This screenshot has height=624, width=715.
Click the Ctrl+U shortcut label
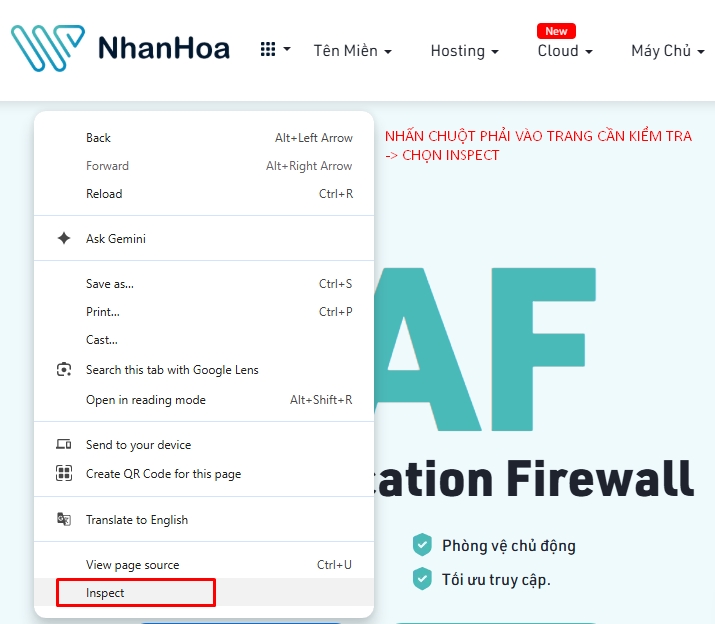pyautogui.click(x=334, y=565)
